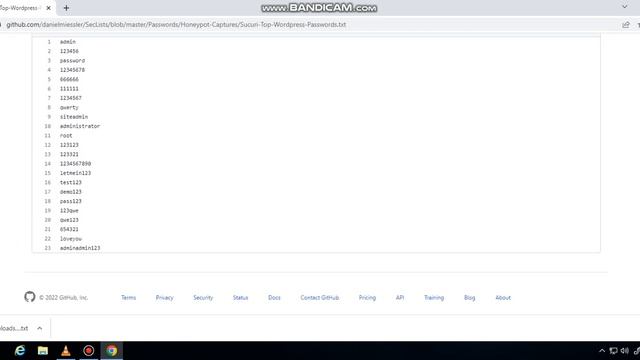Click the 'pass123' line
Image resolution: width=640 pixels, height=360 pixels.
(71, 201)
